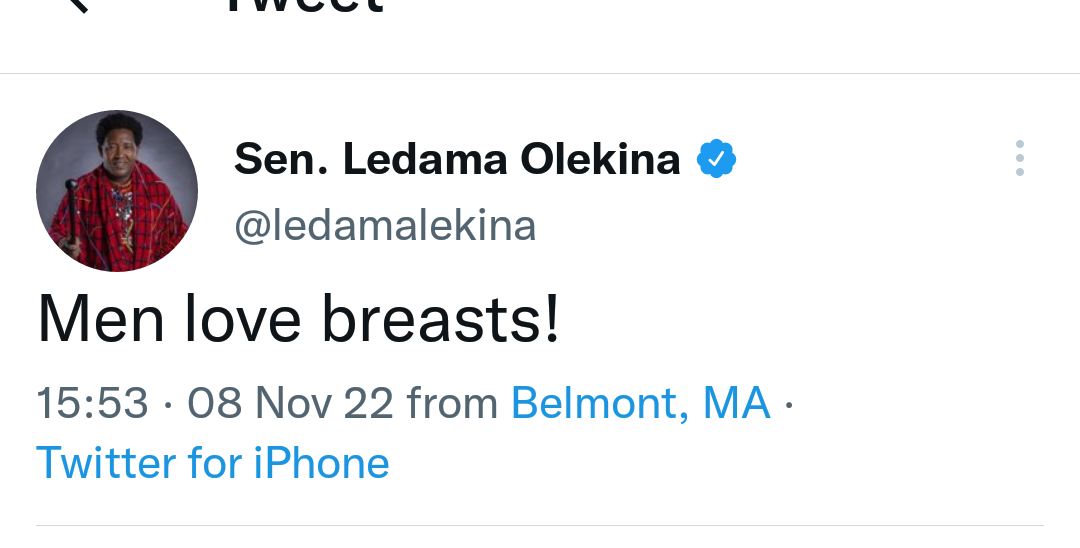Screen dimensions: 1080x548
Task: Click the blue verified badge
Action: pyautogui.click(x=716, y=160)
